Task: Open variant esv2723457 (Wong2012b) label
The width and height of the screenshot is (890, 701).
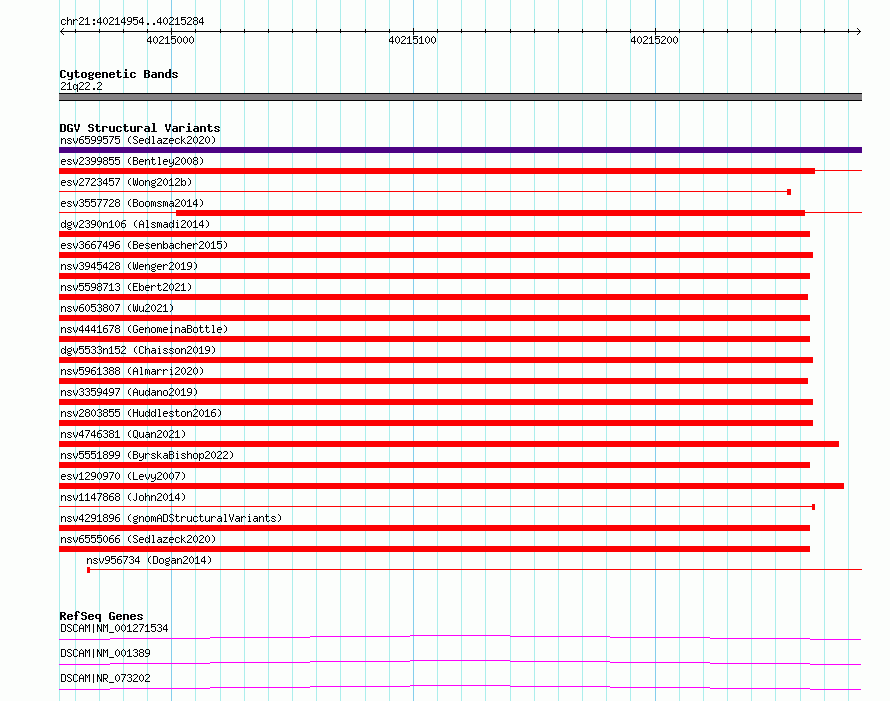Action: [x=126, y=182]
